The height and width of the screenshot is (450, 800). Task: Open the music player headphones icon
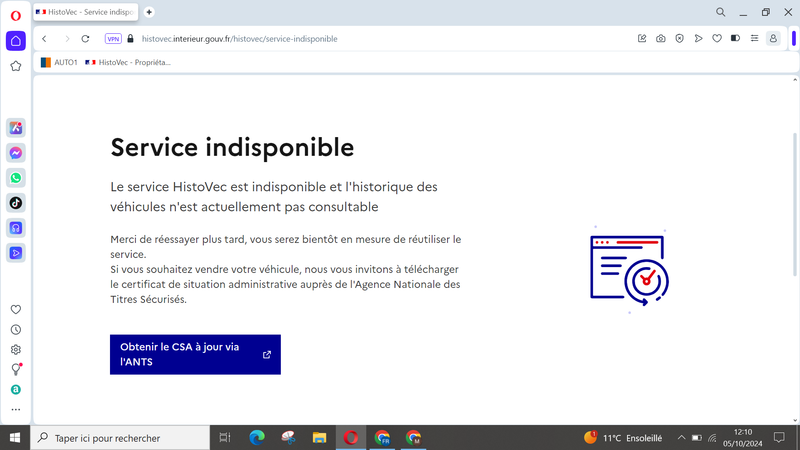point(16,228)
